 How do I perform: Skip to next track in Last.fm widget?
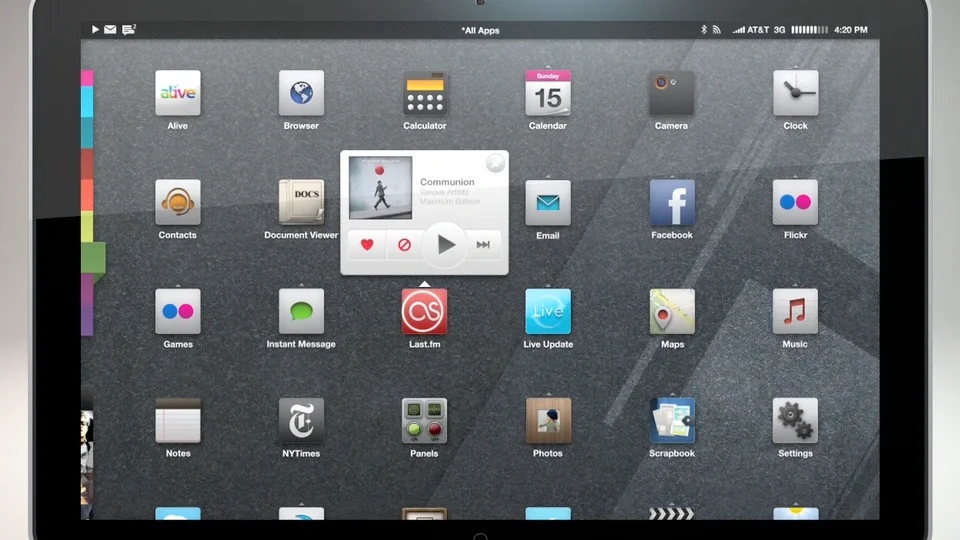483,245
